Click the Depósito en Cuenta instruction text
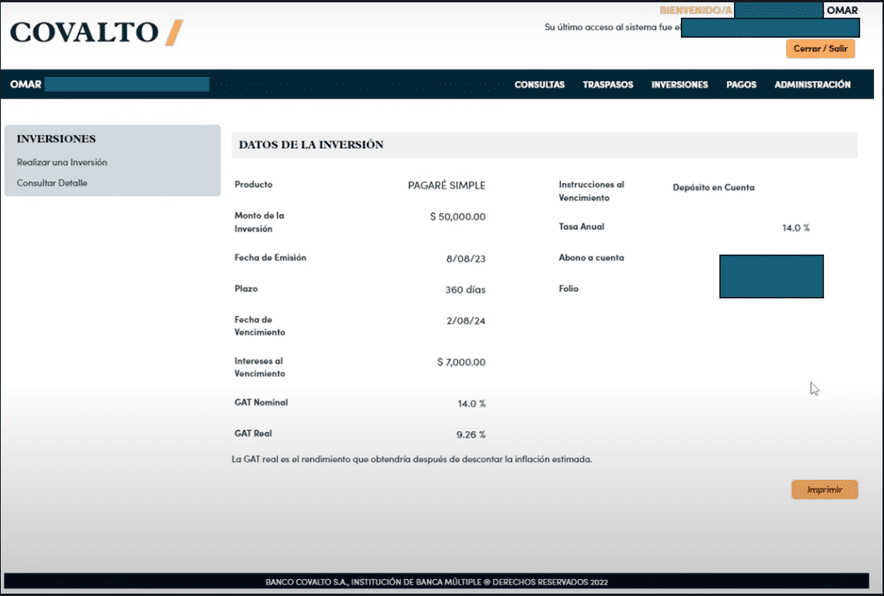The image size is (884, 596). point(713,188)
